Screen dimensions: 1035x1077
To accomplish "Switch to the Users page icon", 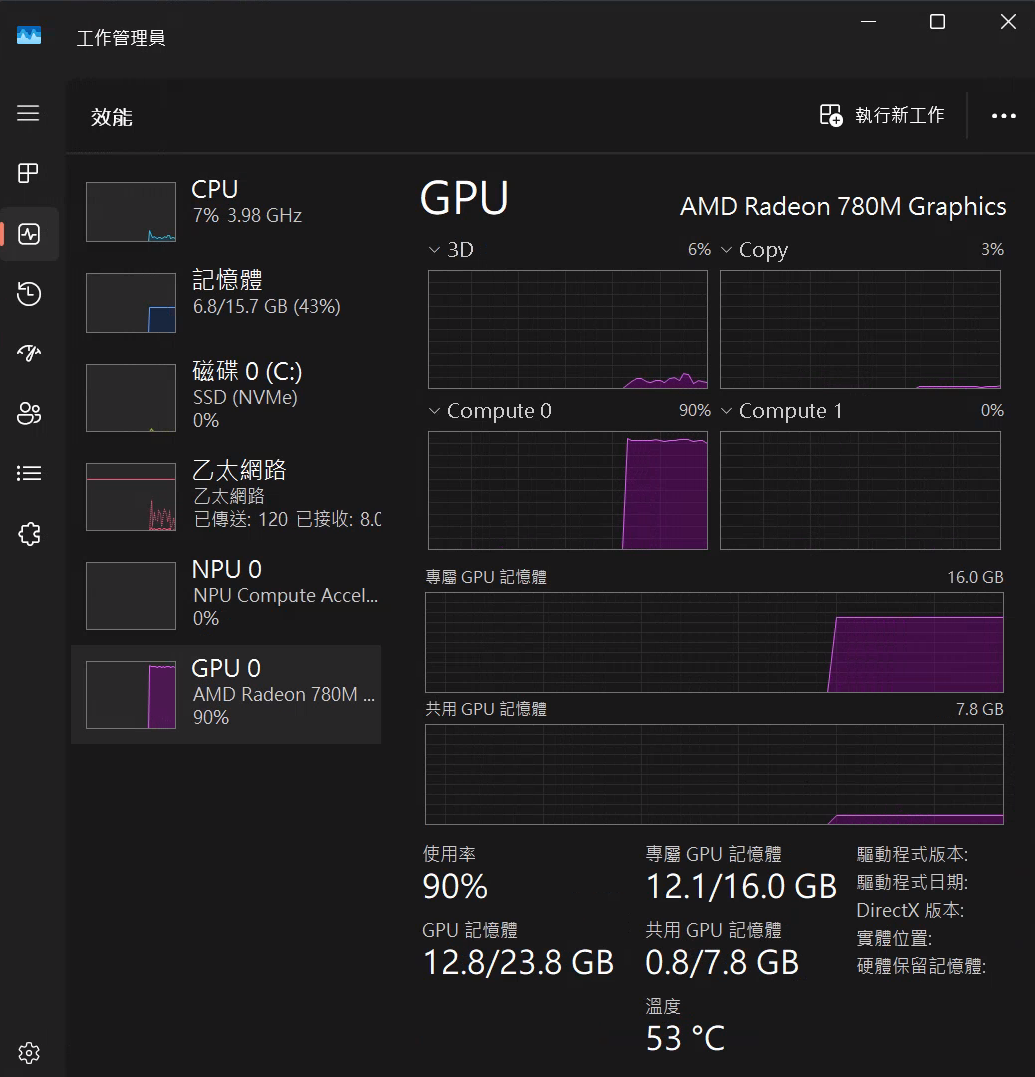I will (x=29, y=413).
